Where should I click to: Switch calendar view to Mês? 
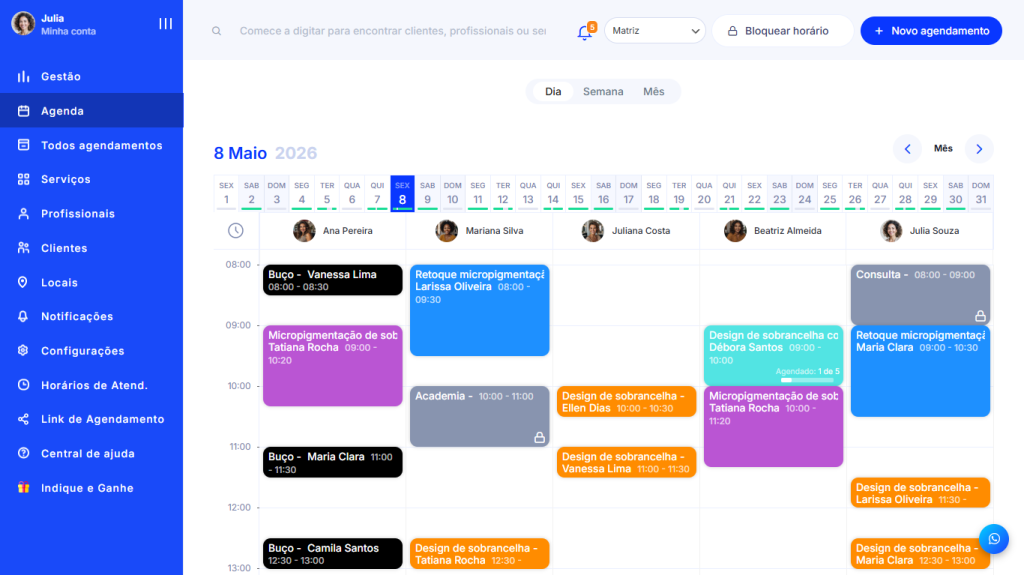coord(653,92)
